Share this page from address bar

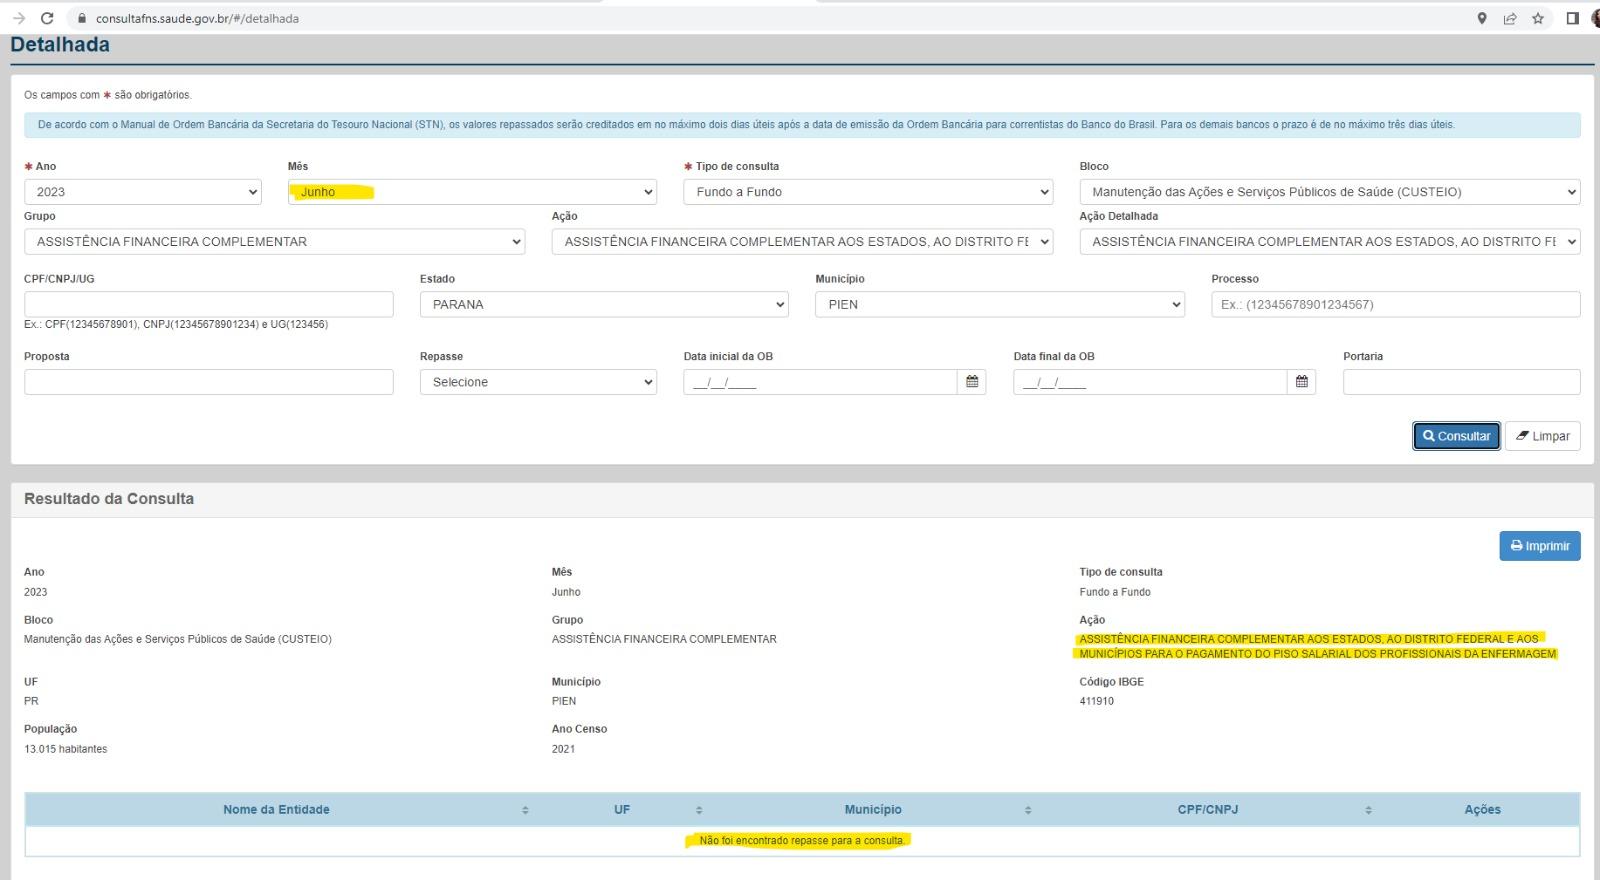point(1510,18)
